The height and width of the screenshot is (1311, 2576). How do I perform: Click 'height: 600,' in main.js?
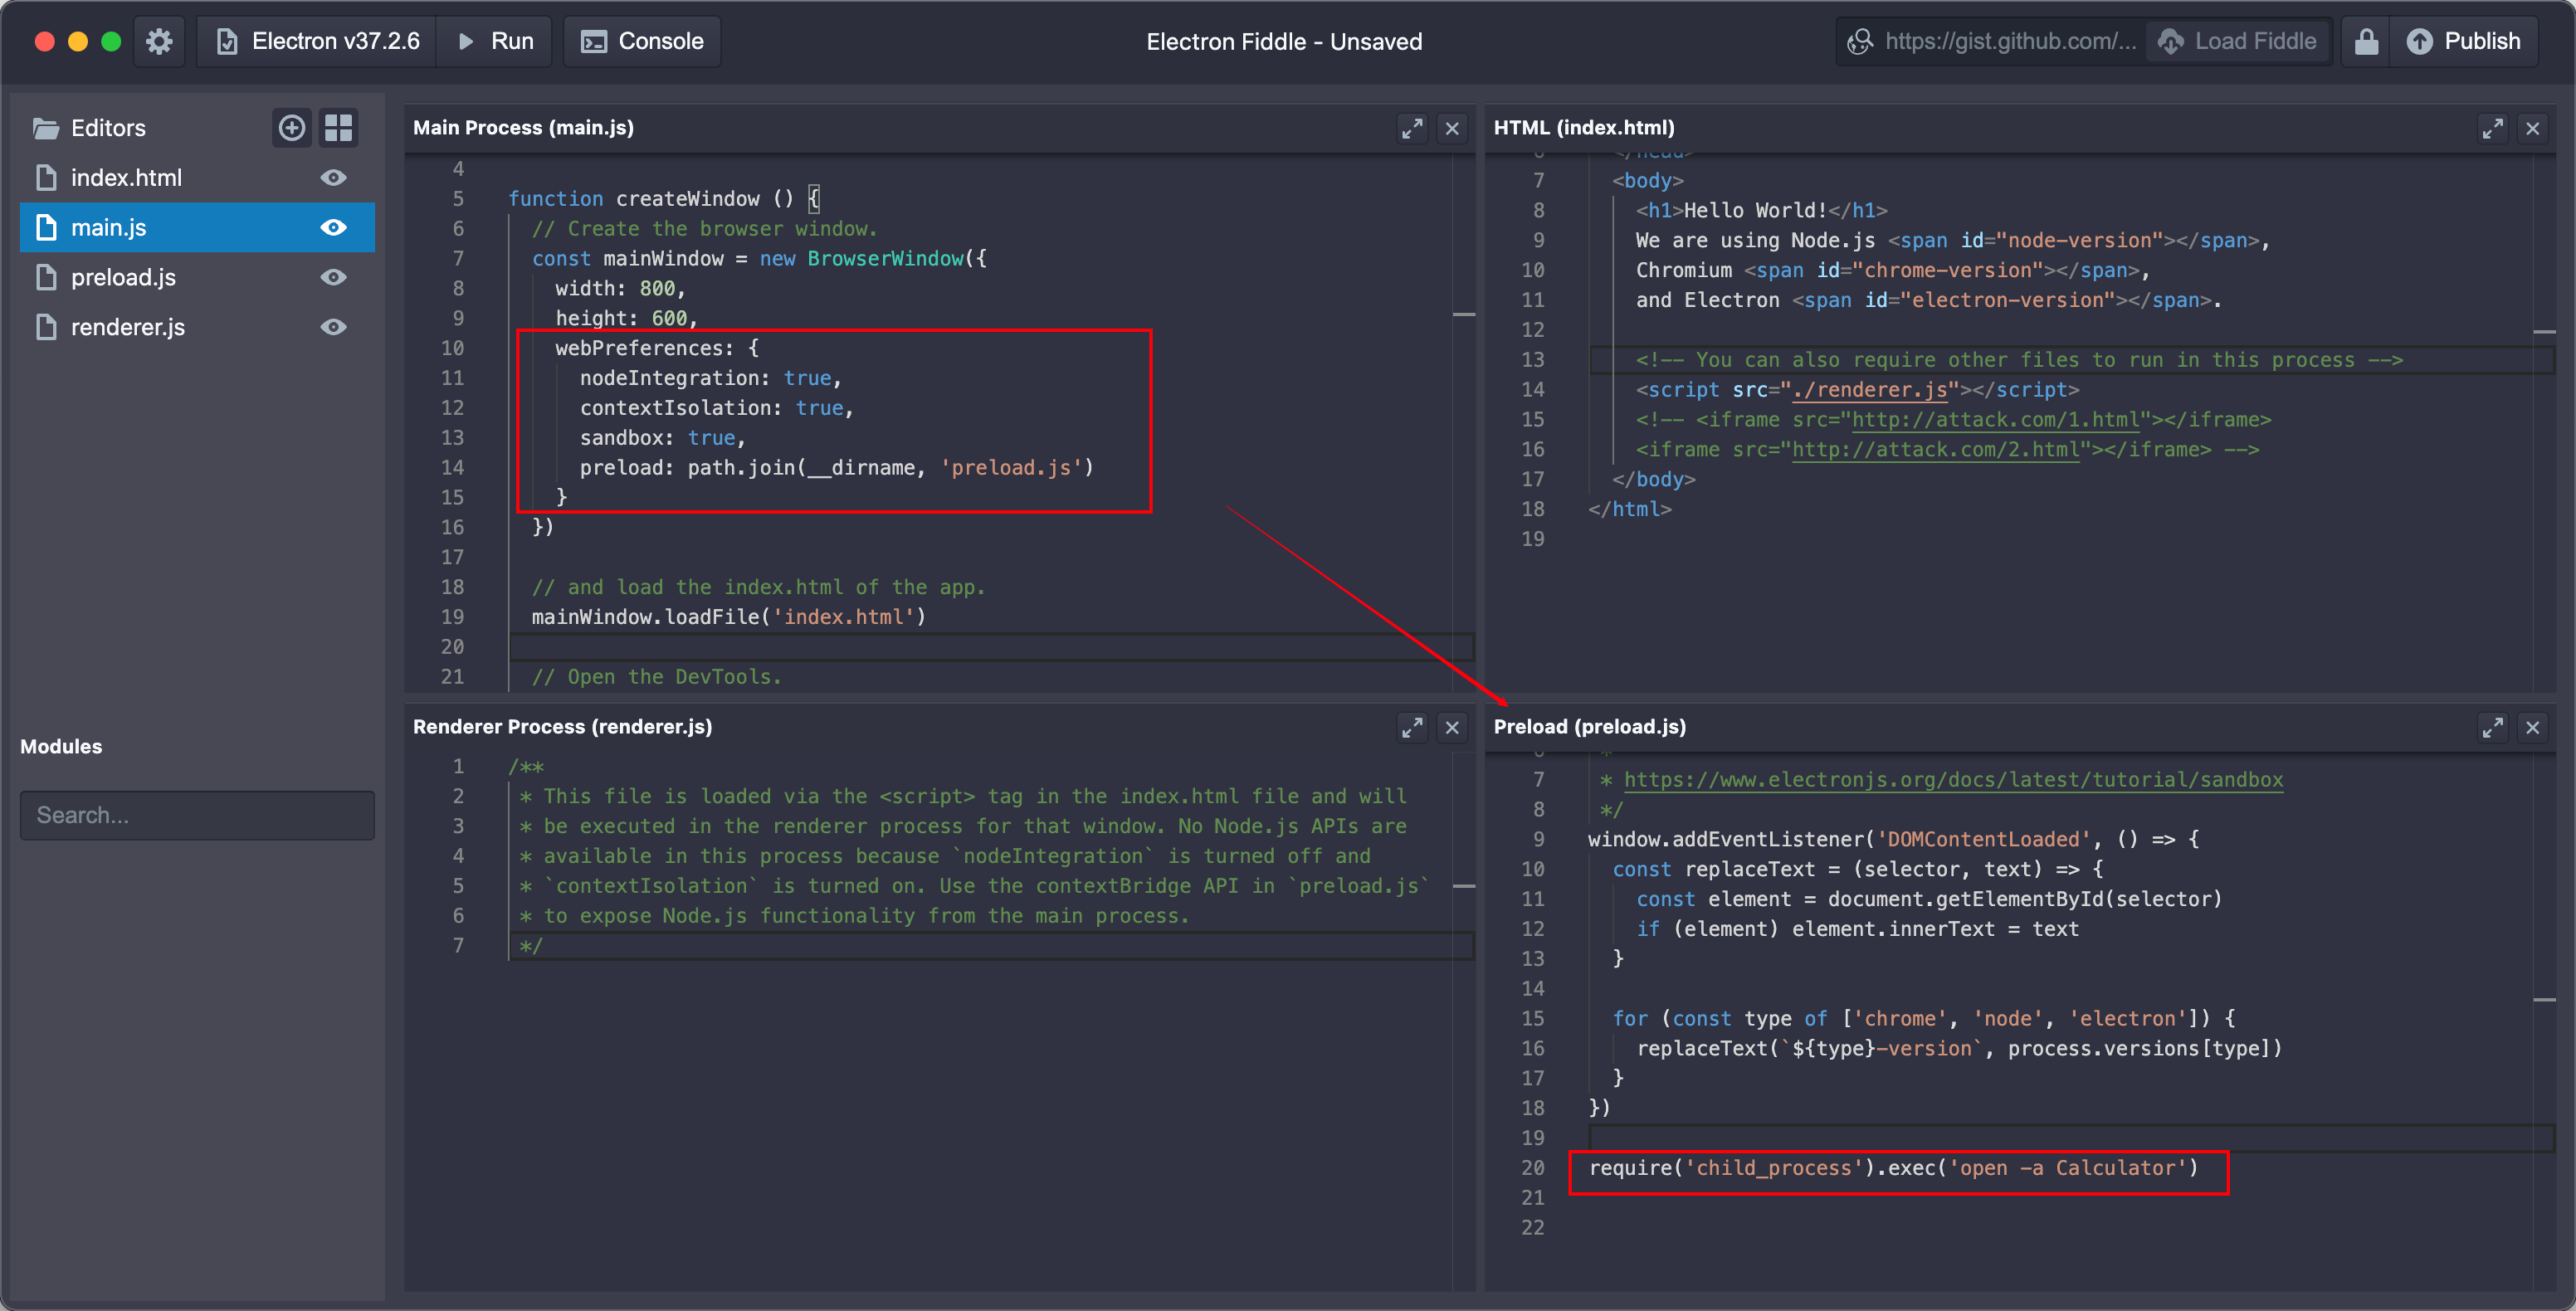[627, 319]
